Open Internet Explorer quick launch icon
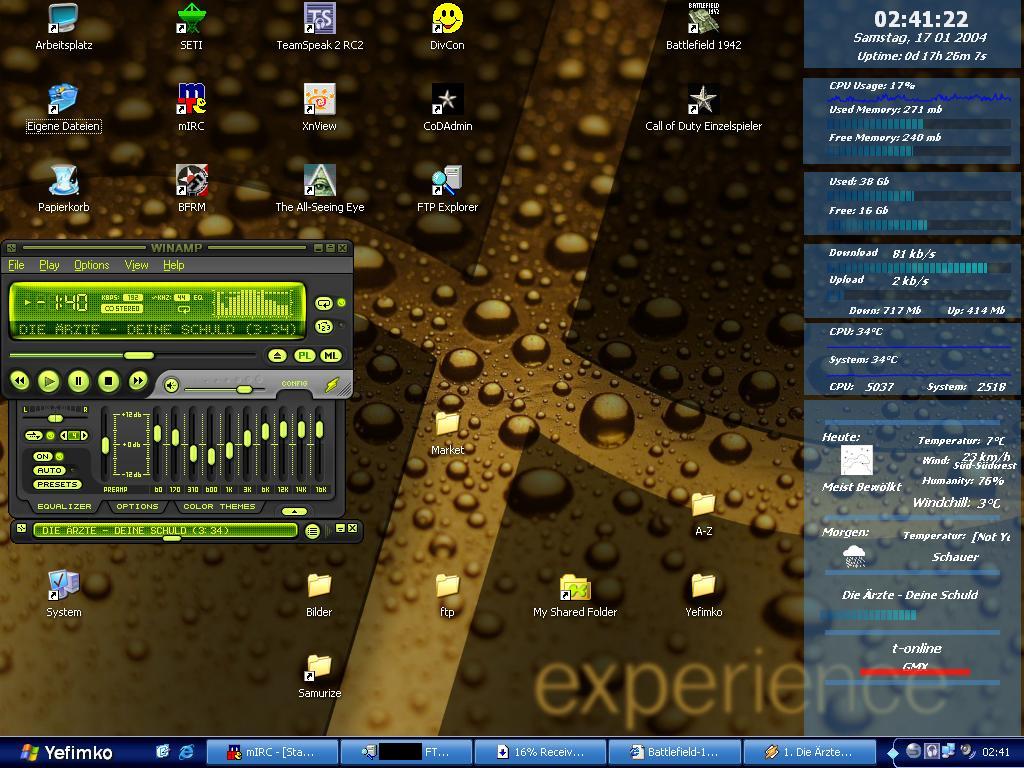1024x768 pixels. [x=186, y=752]
